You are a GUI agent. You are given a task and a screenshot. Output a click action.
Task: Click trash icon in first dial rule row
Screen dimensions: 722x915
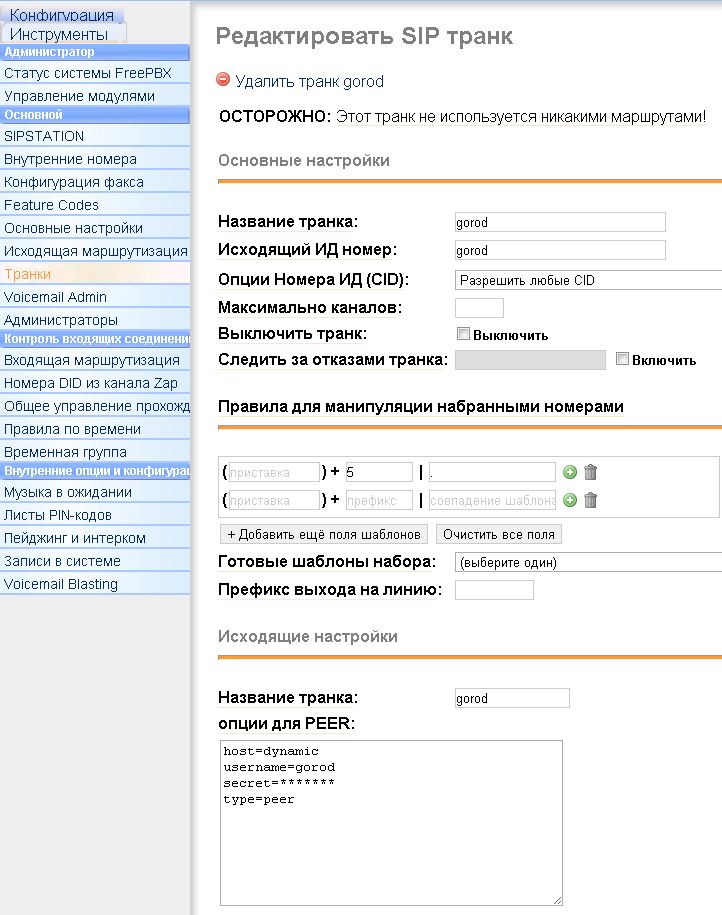pyautogui.click(x=591, y=472)
